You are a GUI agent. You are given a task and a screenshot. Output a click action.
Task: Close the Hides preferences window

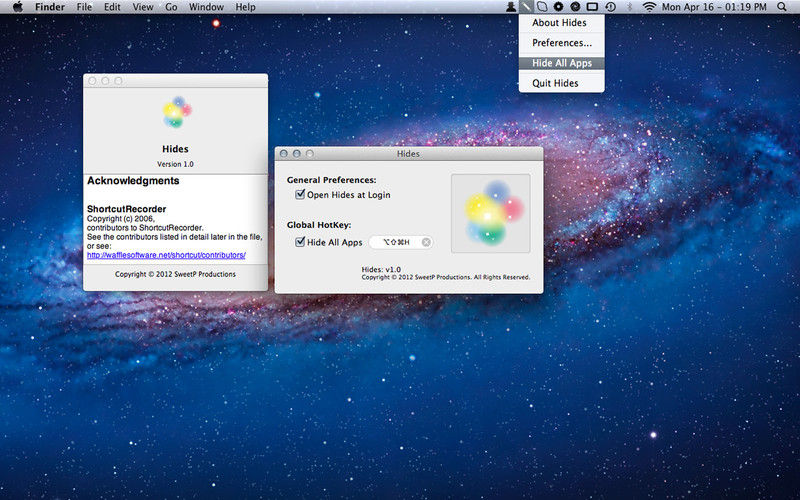tap(284, 154)
